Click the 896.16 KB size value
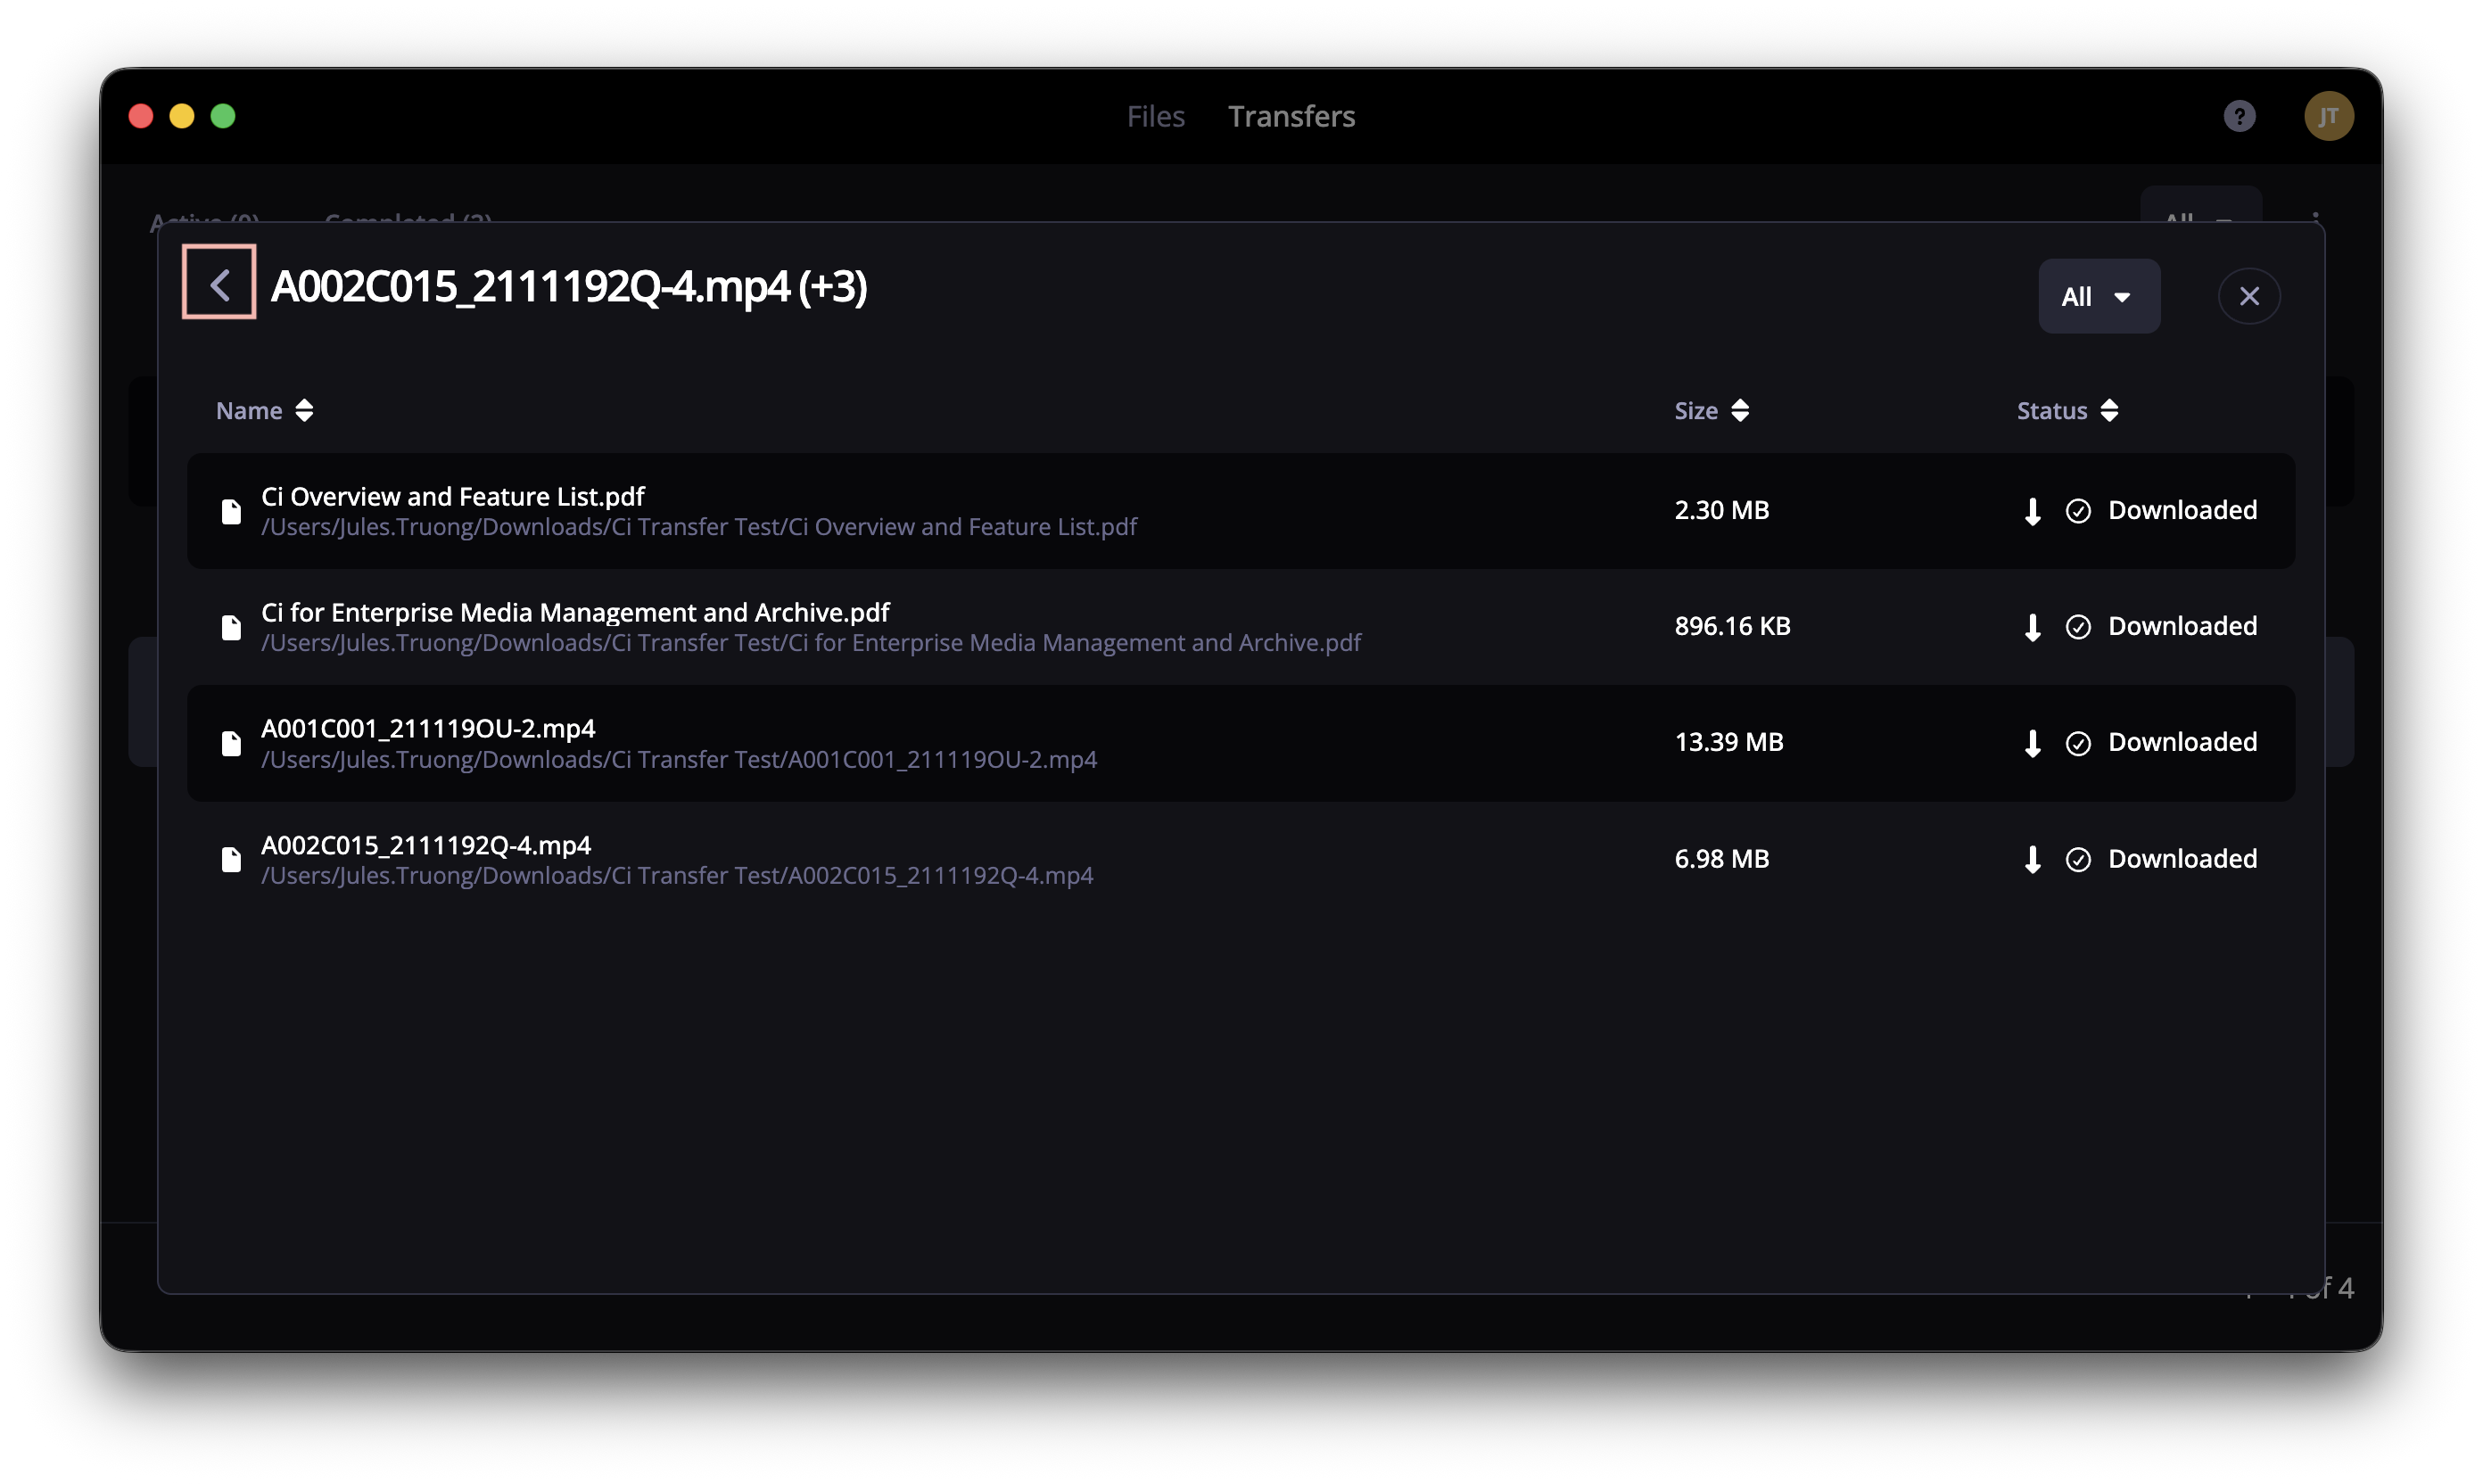 click(x=1732, y=627)
